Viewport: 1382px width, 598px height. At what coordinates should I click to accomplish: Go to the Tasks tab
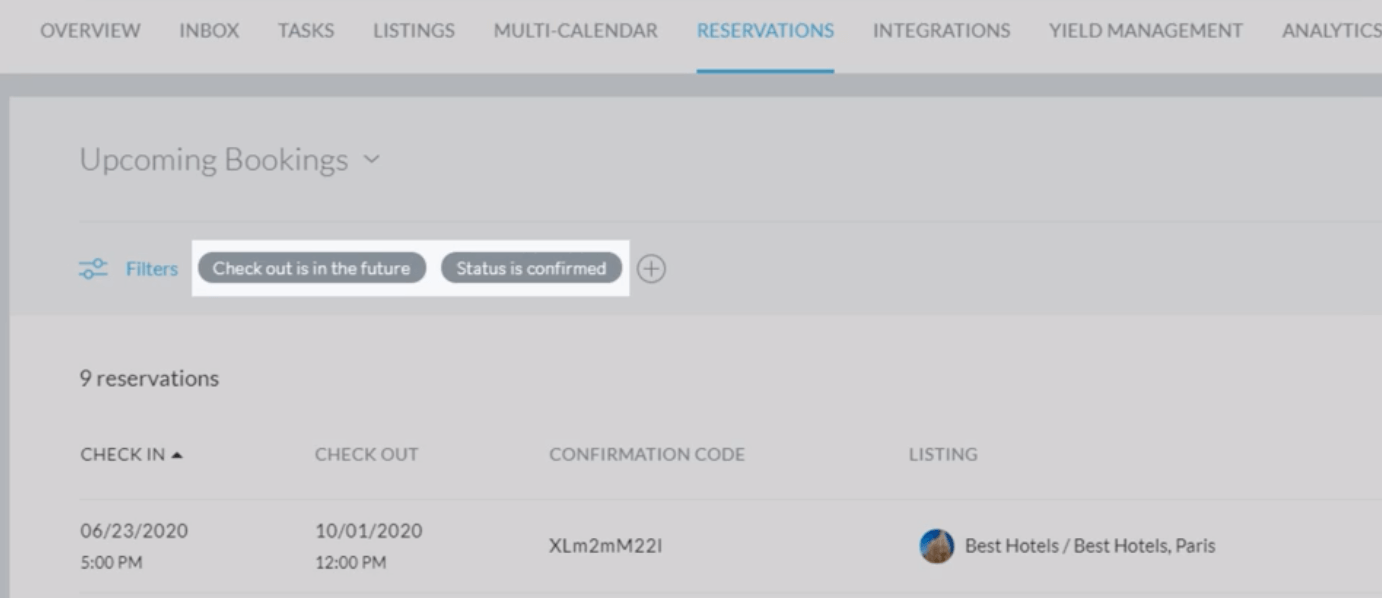point(306,31)
